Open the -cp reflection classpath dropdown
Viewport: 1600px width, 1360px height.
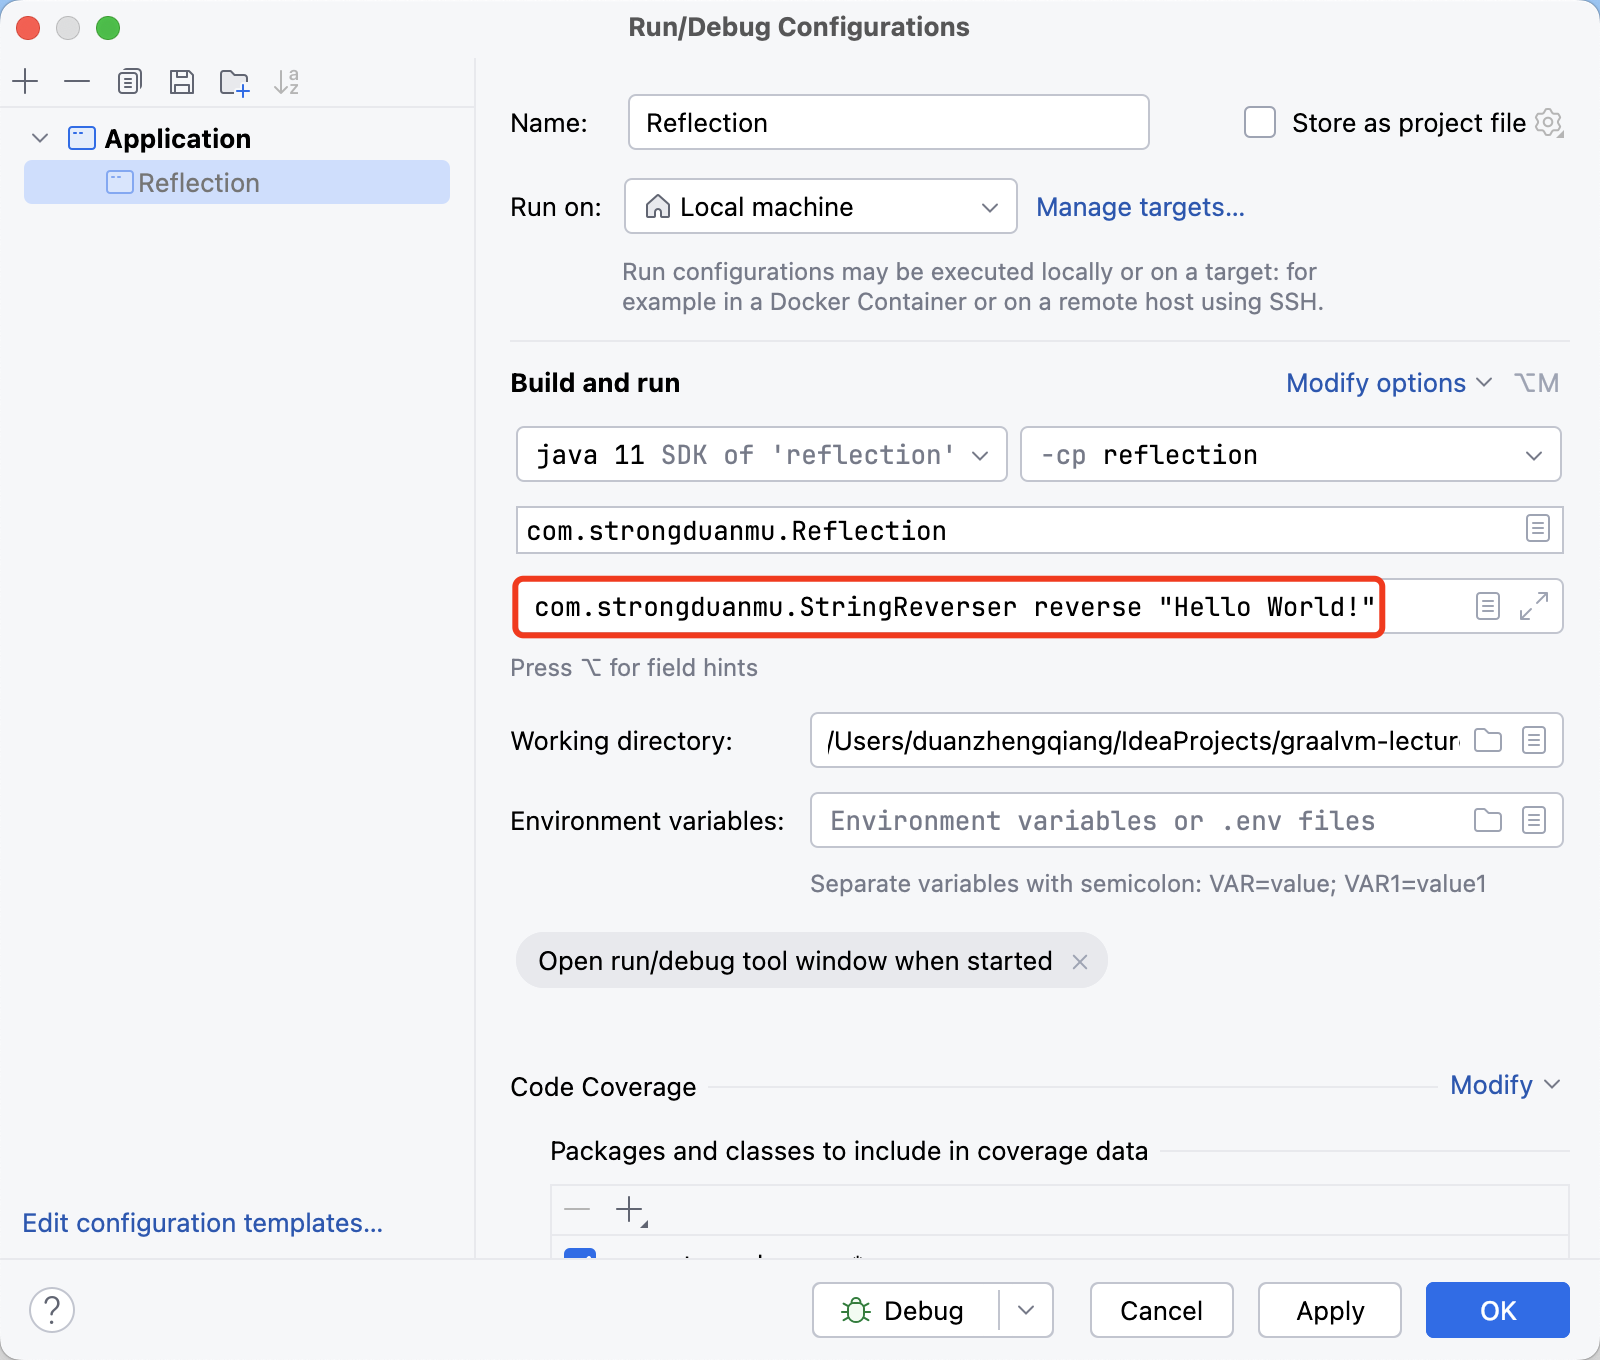click(1290, 455)
